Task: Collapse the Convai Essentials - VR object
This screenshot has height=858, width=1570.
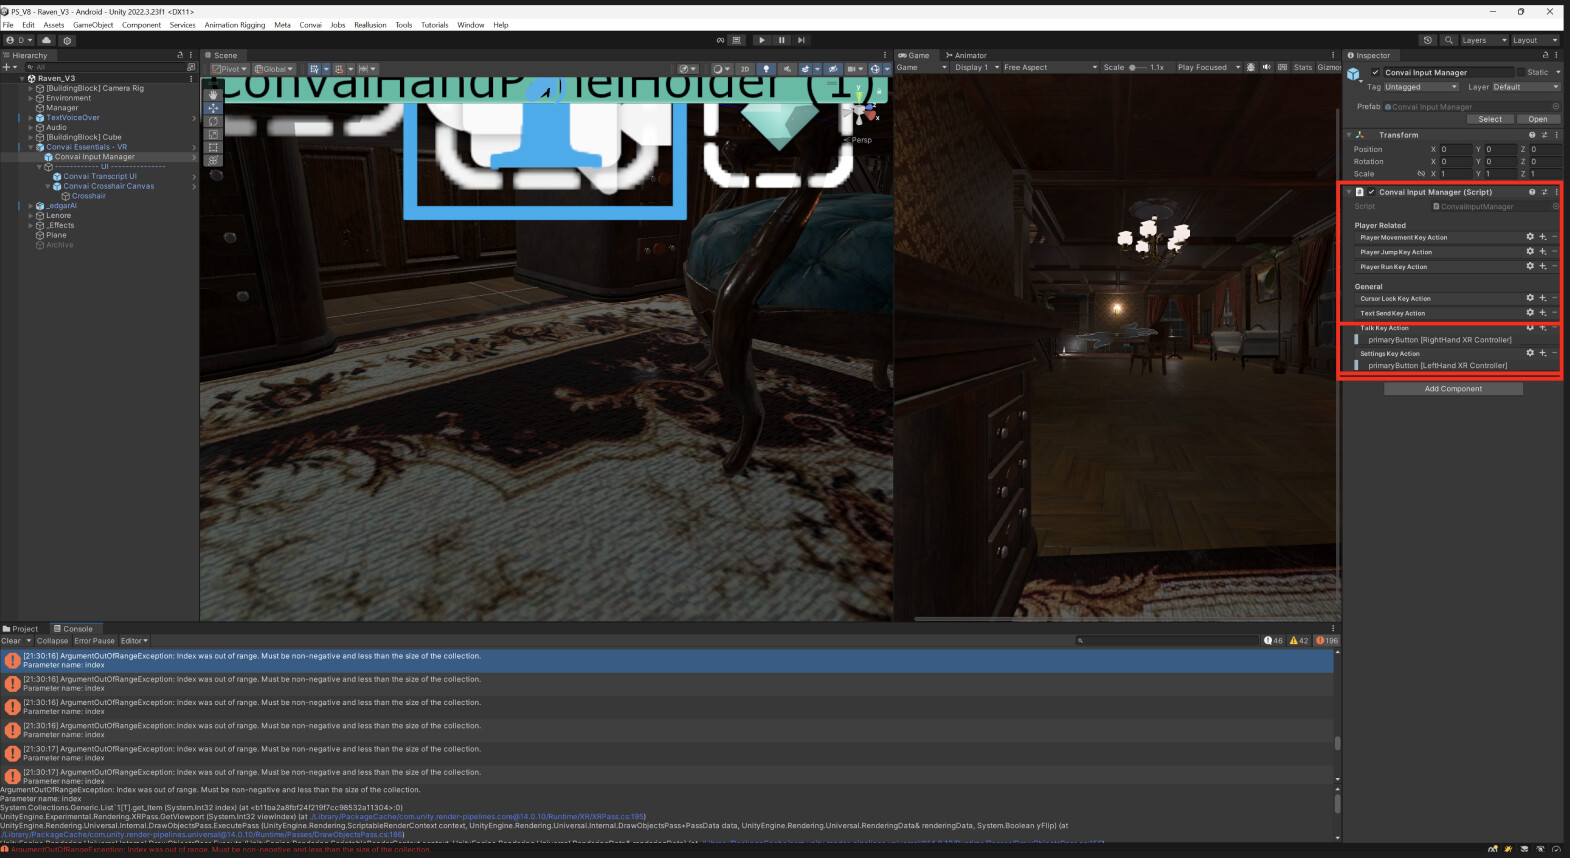Action: 31,147
